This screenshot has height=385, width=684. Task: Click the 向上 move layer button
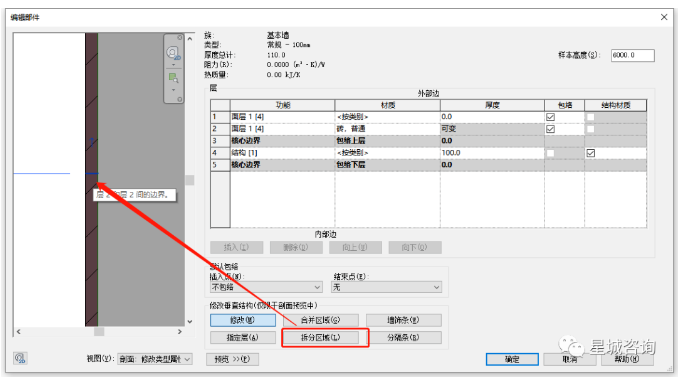coord(356,247)
